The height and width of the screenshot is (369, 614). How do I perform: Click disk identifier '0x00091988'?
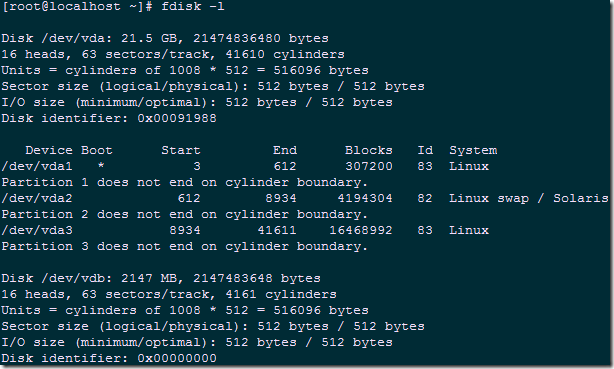[x=177, y=118]
